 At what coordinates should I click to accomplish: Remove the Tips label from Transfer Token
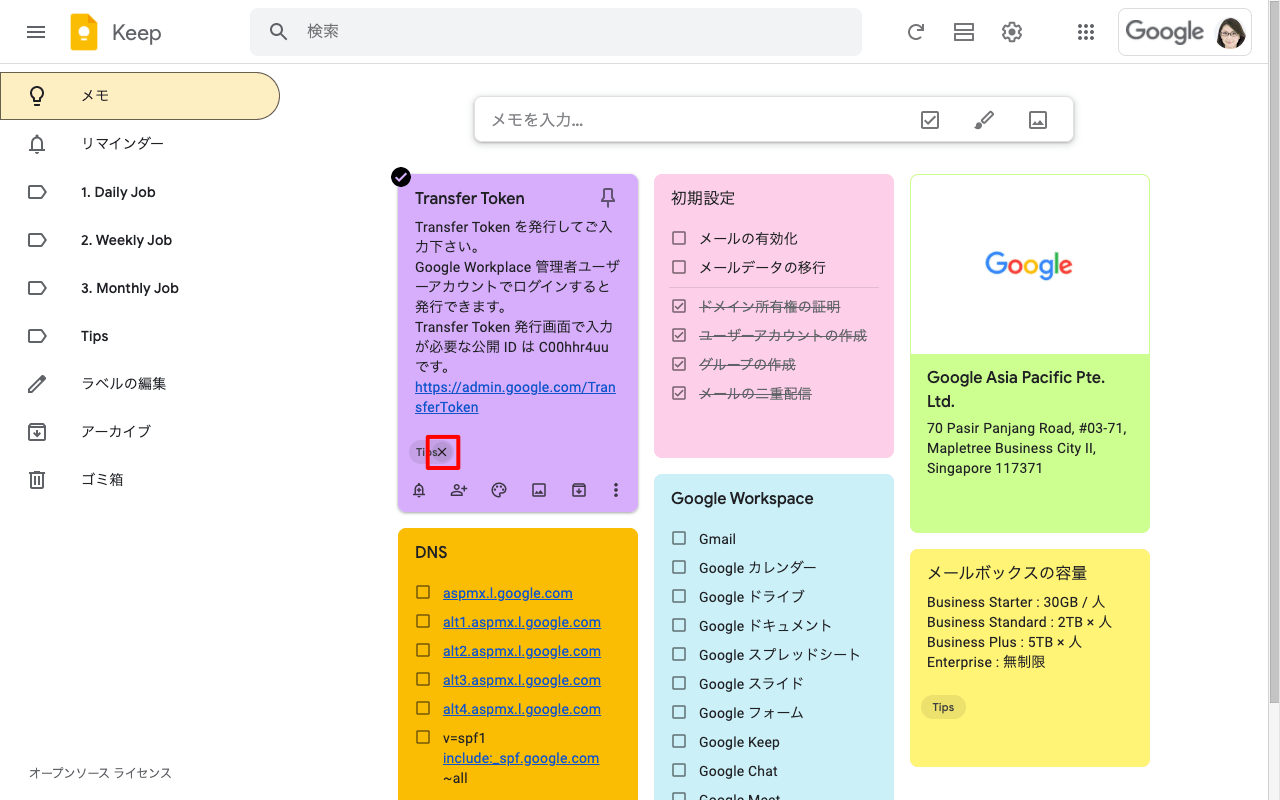click(442, 452)
